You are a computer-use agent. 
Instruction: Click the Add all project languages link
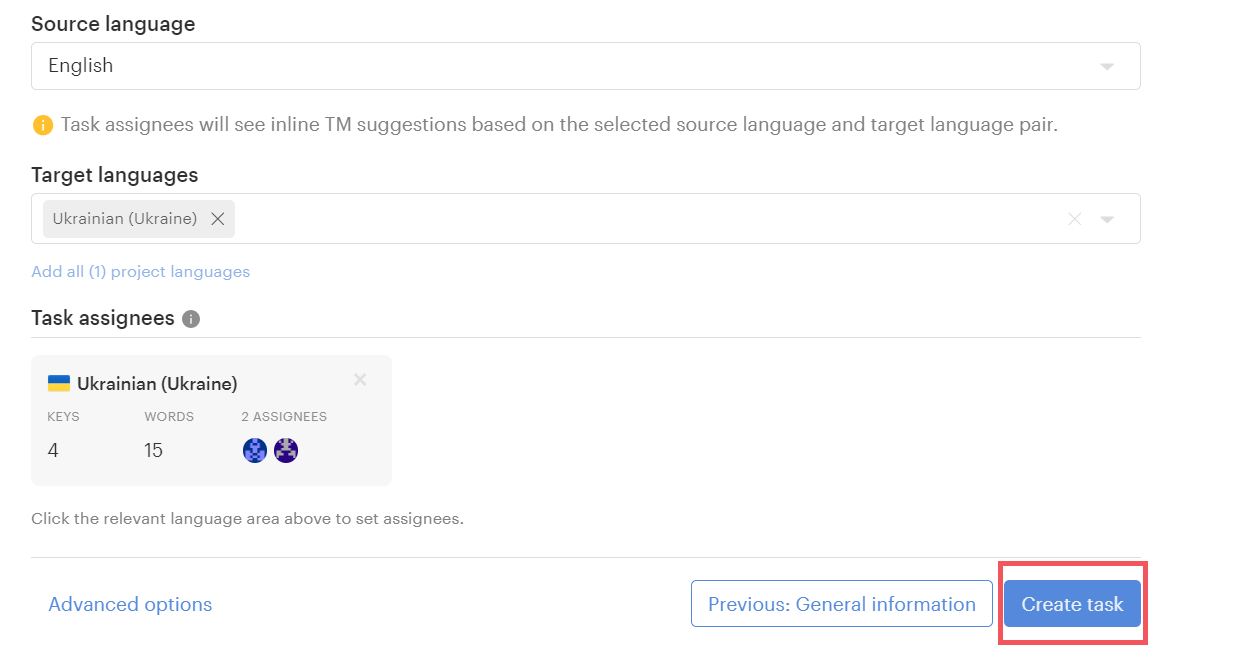pyautogui.click(x=140, y=272)
